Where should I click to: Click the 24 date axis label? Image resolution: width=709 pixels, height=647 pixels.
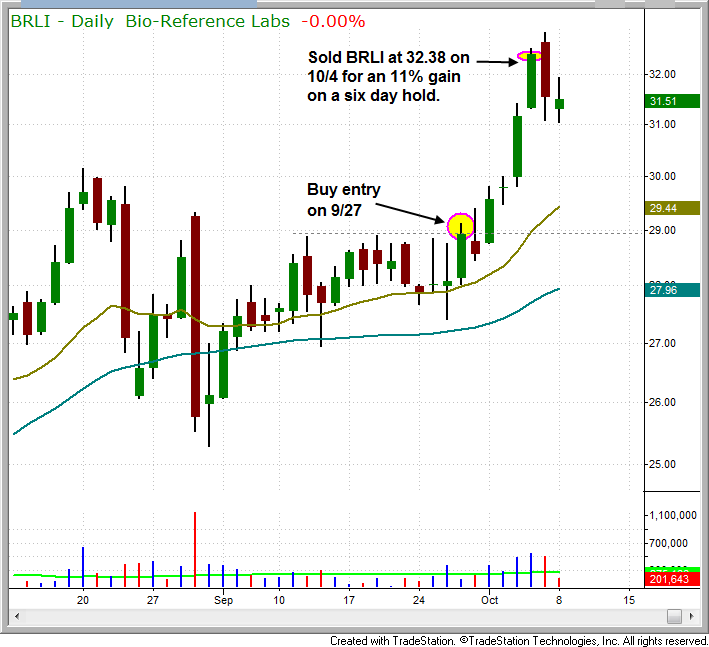(419, 600)
